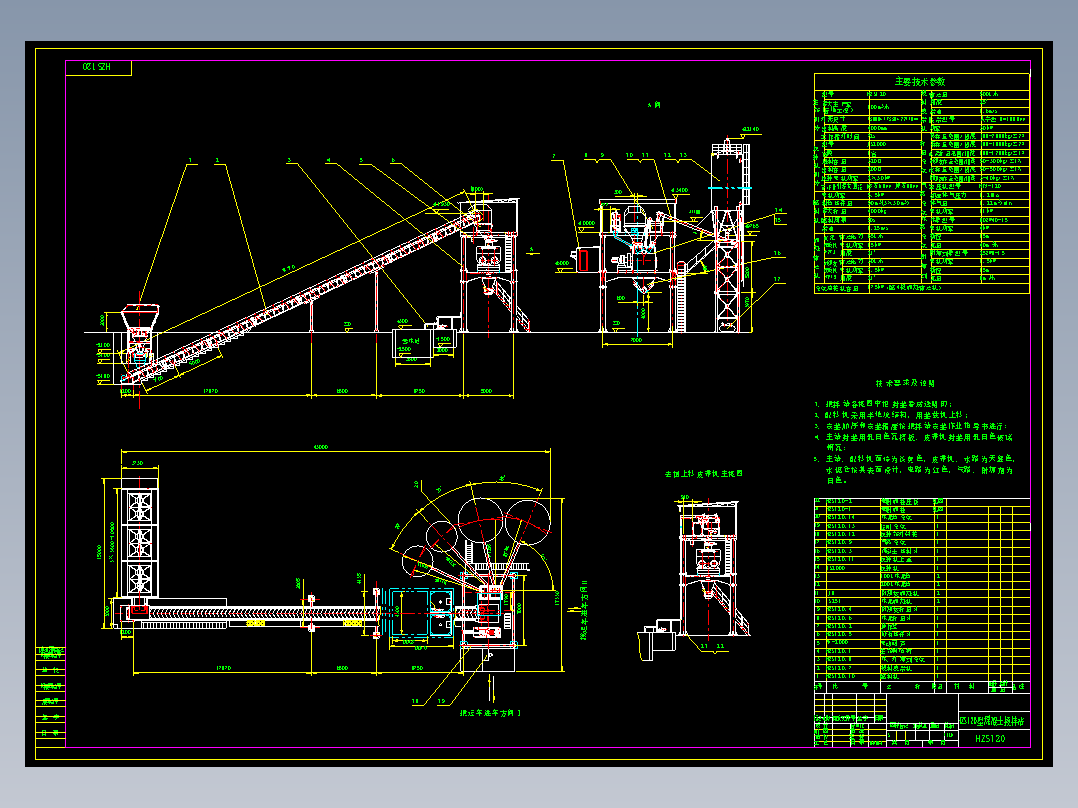Click the HZS120 drawing number in title block
The width and height of the screenshot is (1078, 808).
tap(990, 739)
